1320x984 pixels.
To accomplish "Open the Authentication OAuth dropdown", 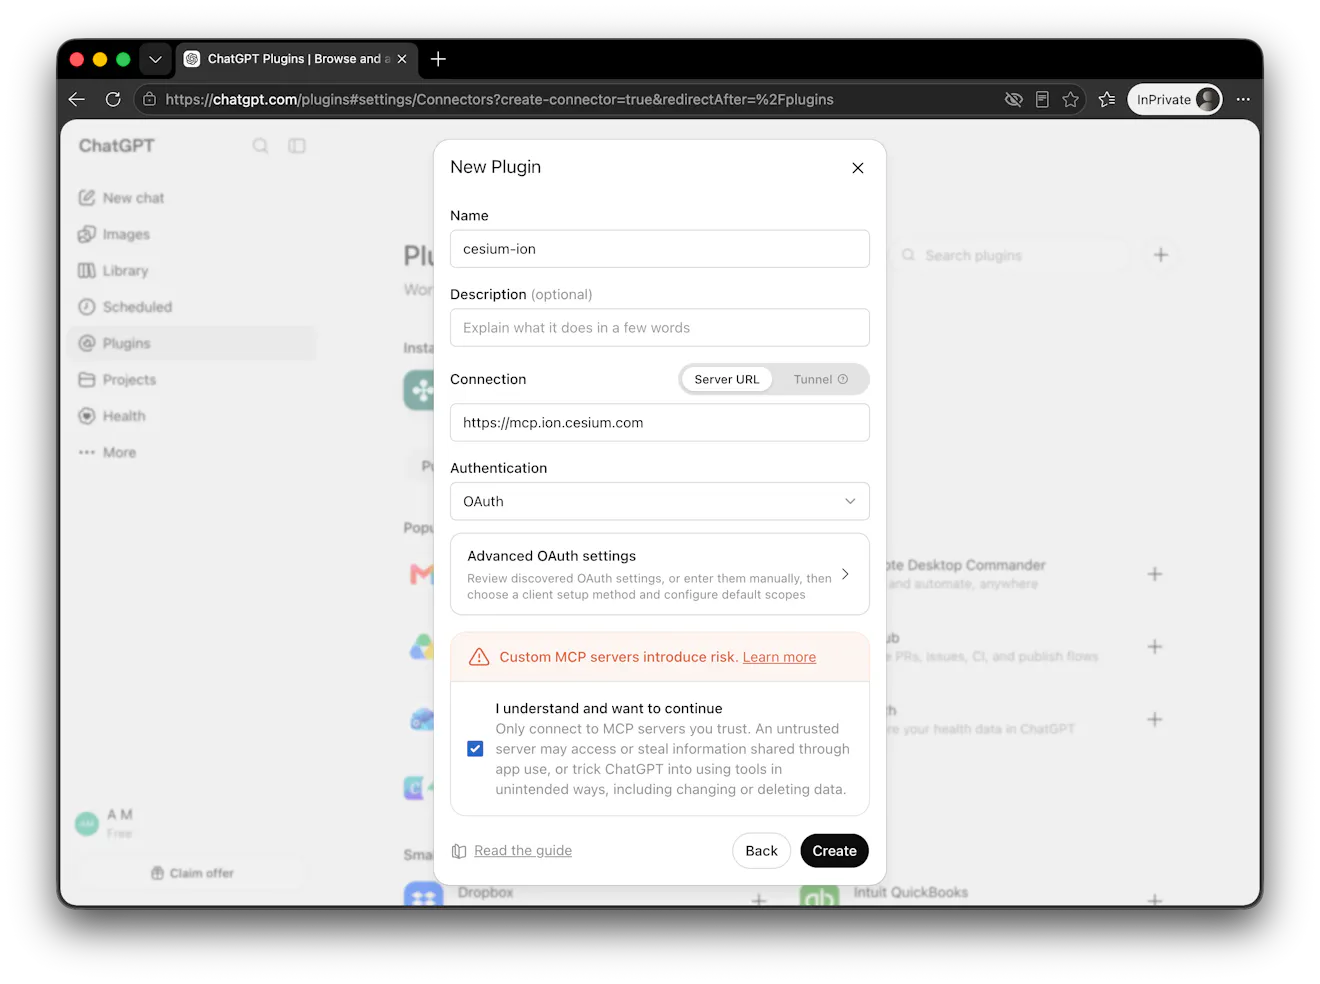I will point(660,502).
